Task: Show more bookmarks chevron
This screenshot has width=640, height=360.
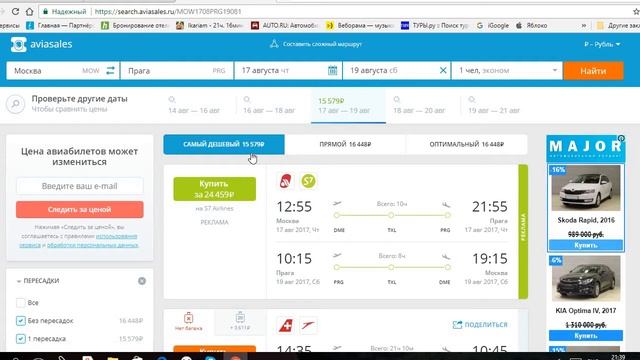Action: pyautogui.click(x=584, y=25)
